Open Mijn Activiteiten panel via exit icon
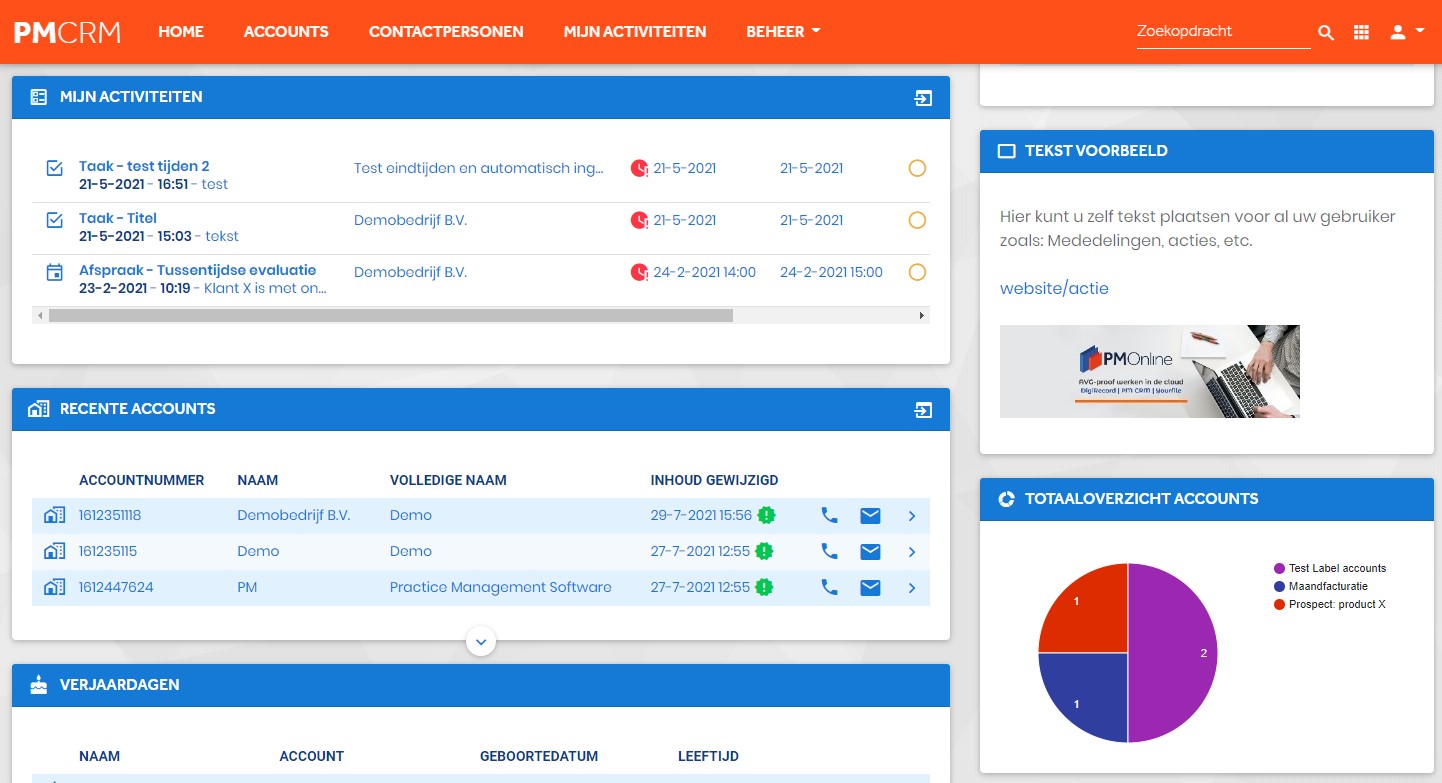This screenshot has height=783, width=1442. (x=923, y=97)
